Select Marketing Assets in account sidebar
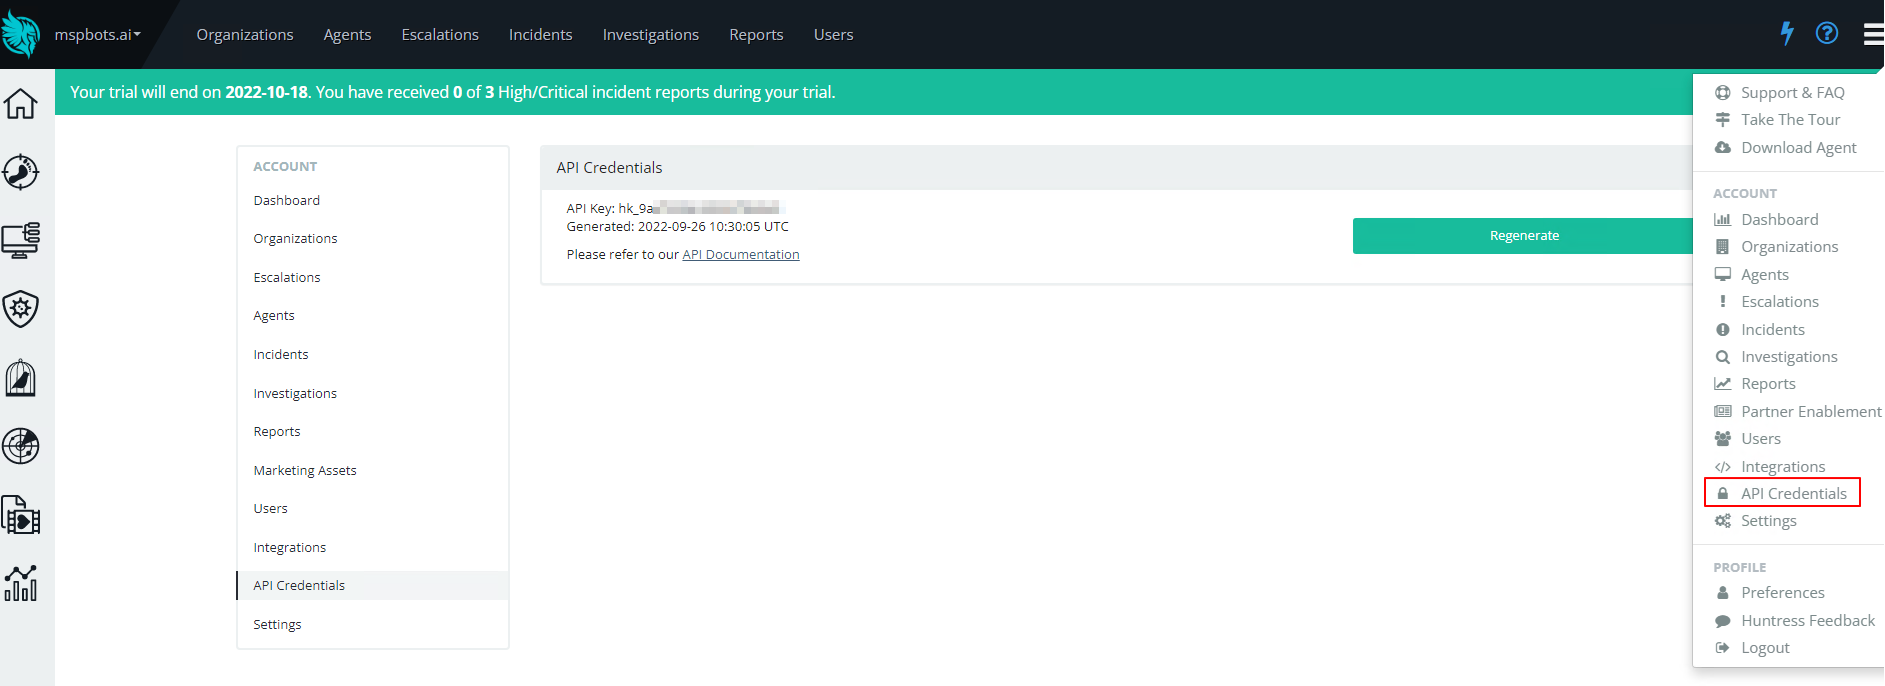1885x686 pixels. pos(305,471)
